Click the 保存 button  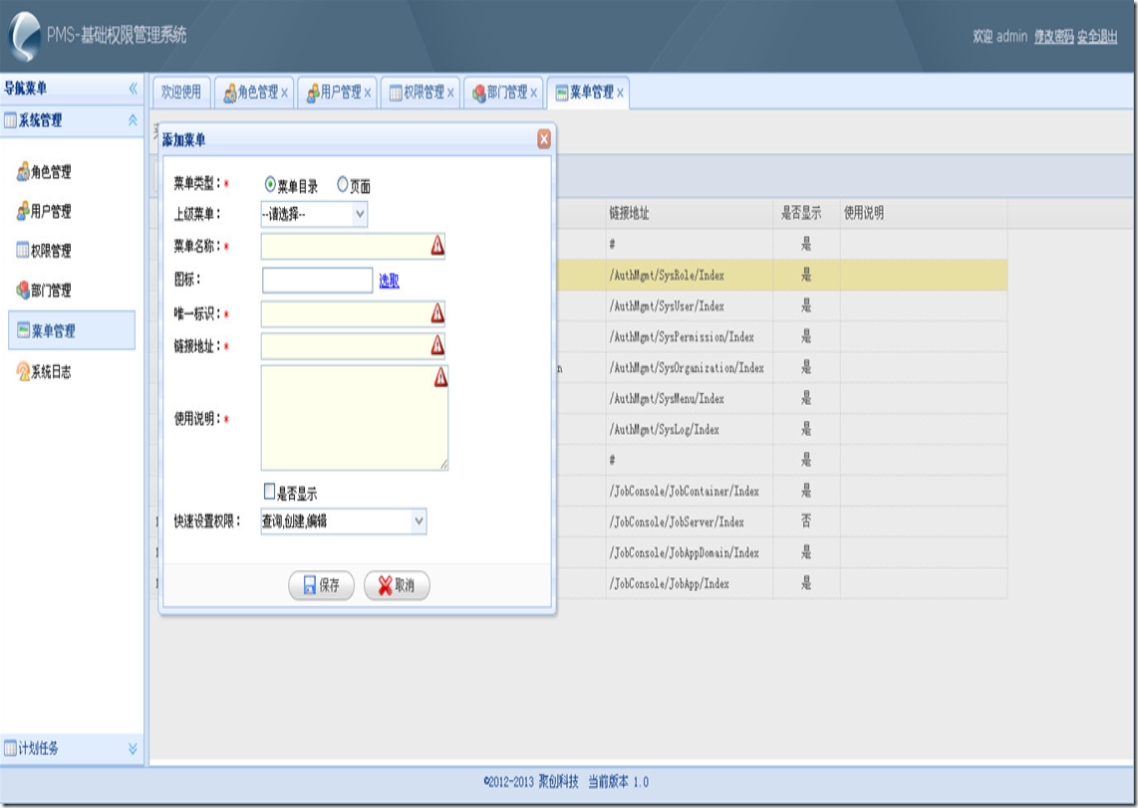(x=321, y=587)
